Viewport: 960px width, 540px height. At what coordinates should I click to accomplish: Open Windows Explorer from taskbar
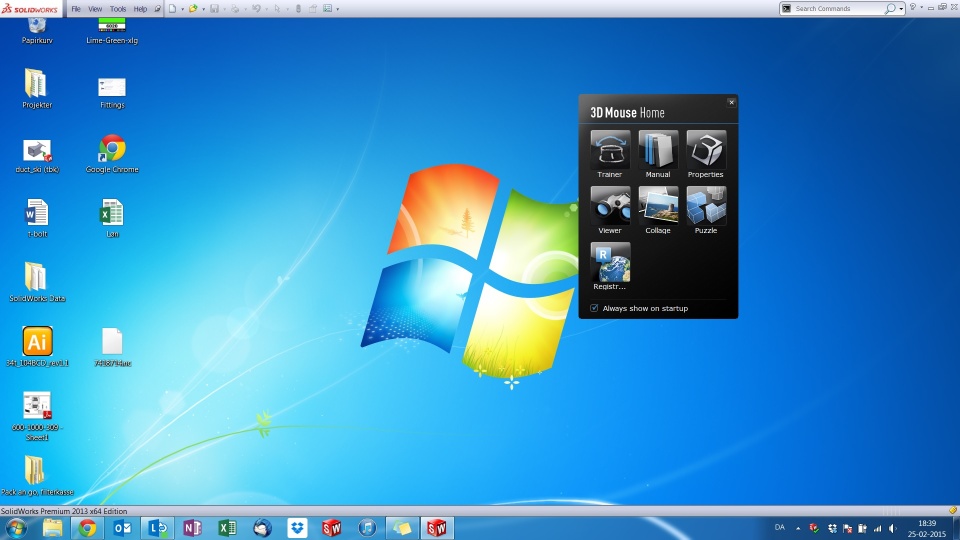[x=52, y=528]
